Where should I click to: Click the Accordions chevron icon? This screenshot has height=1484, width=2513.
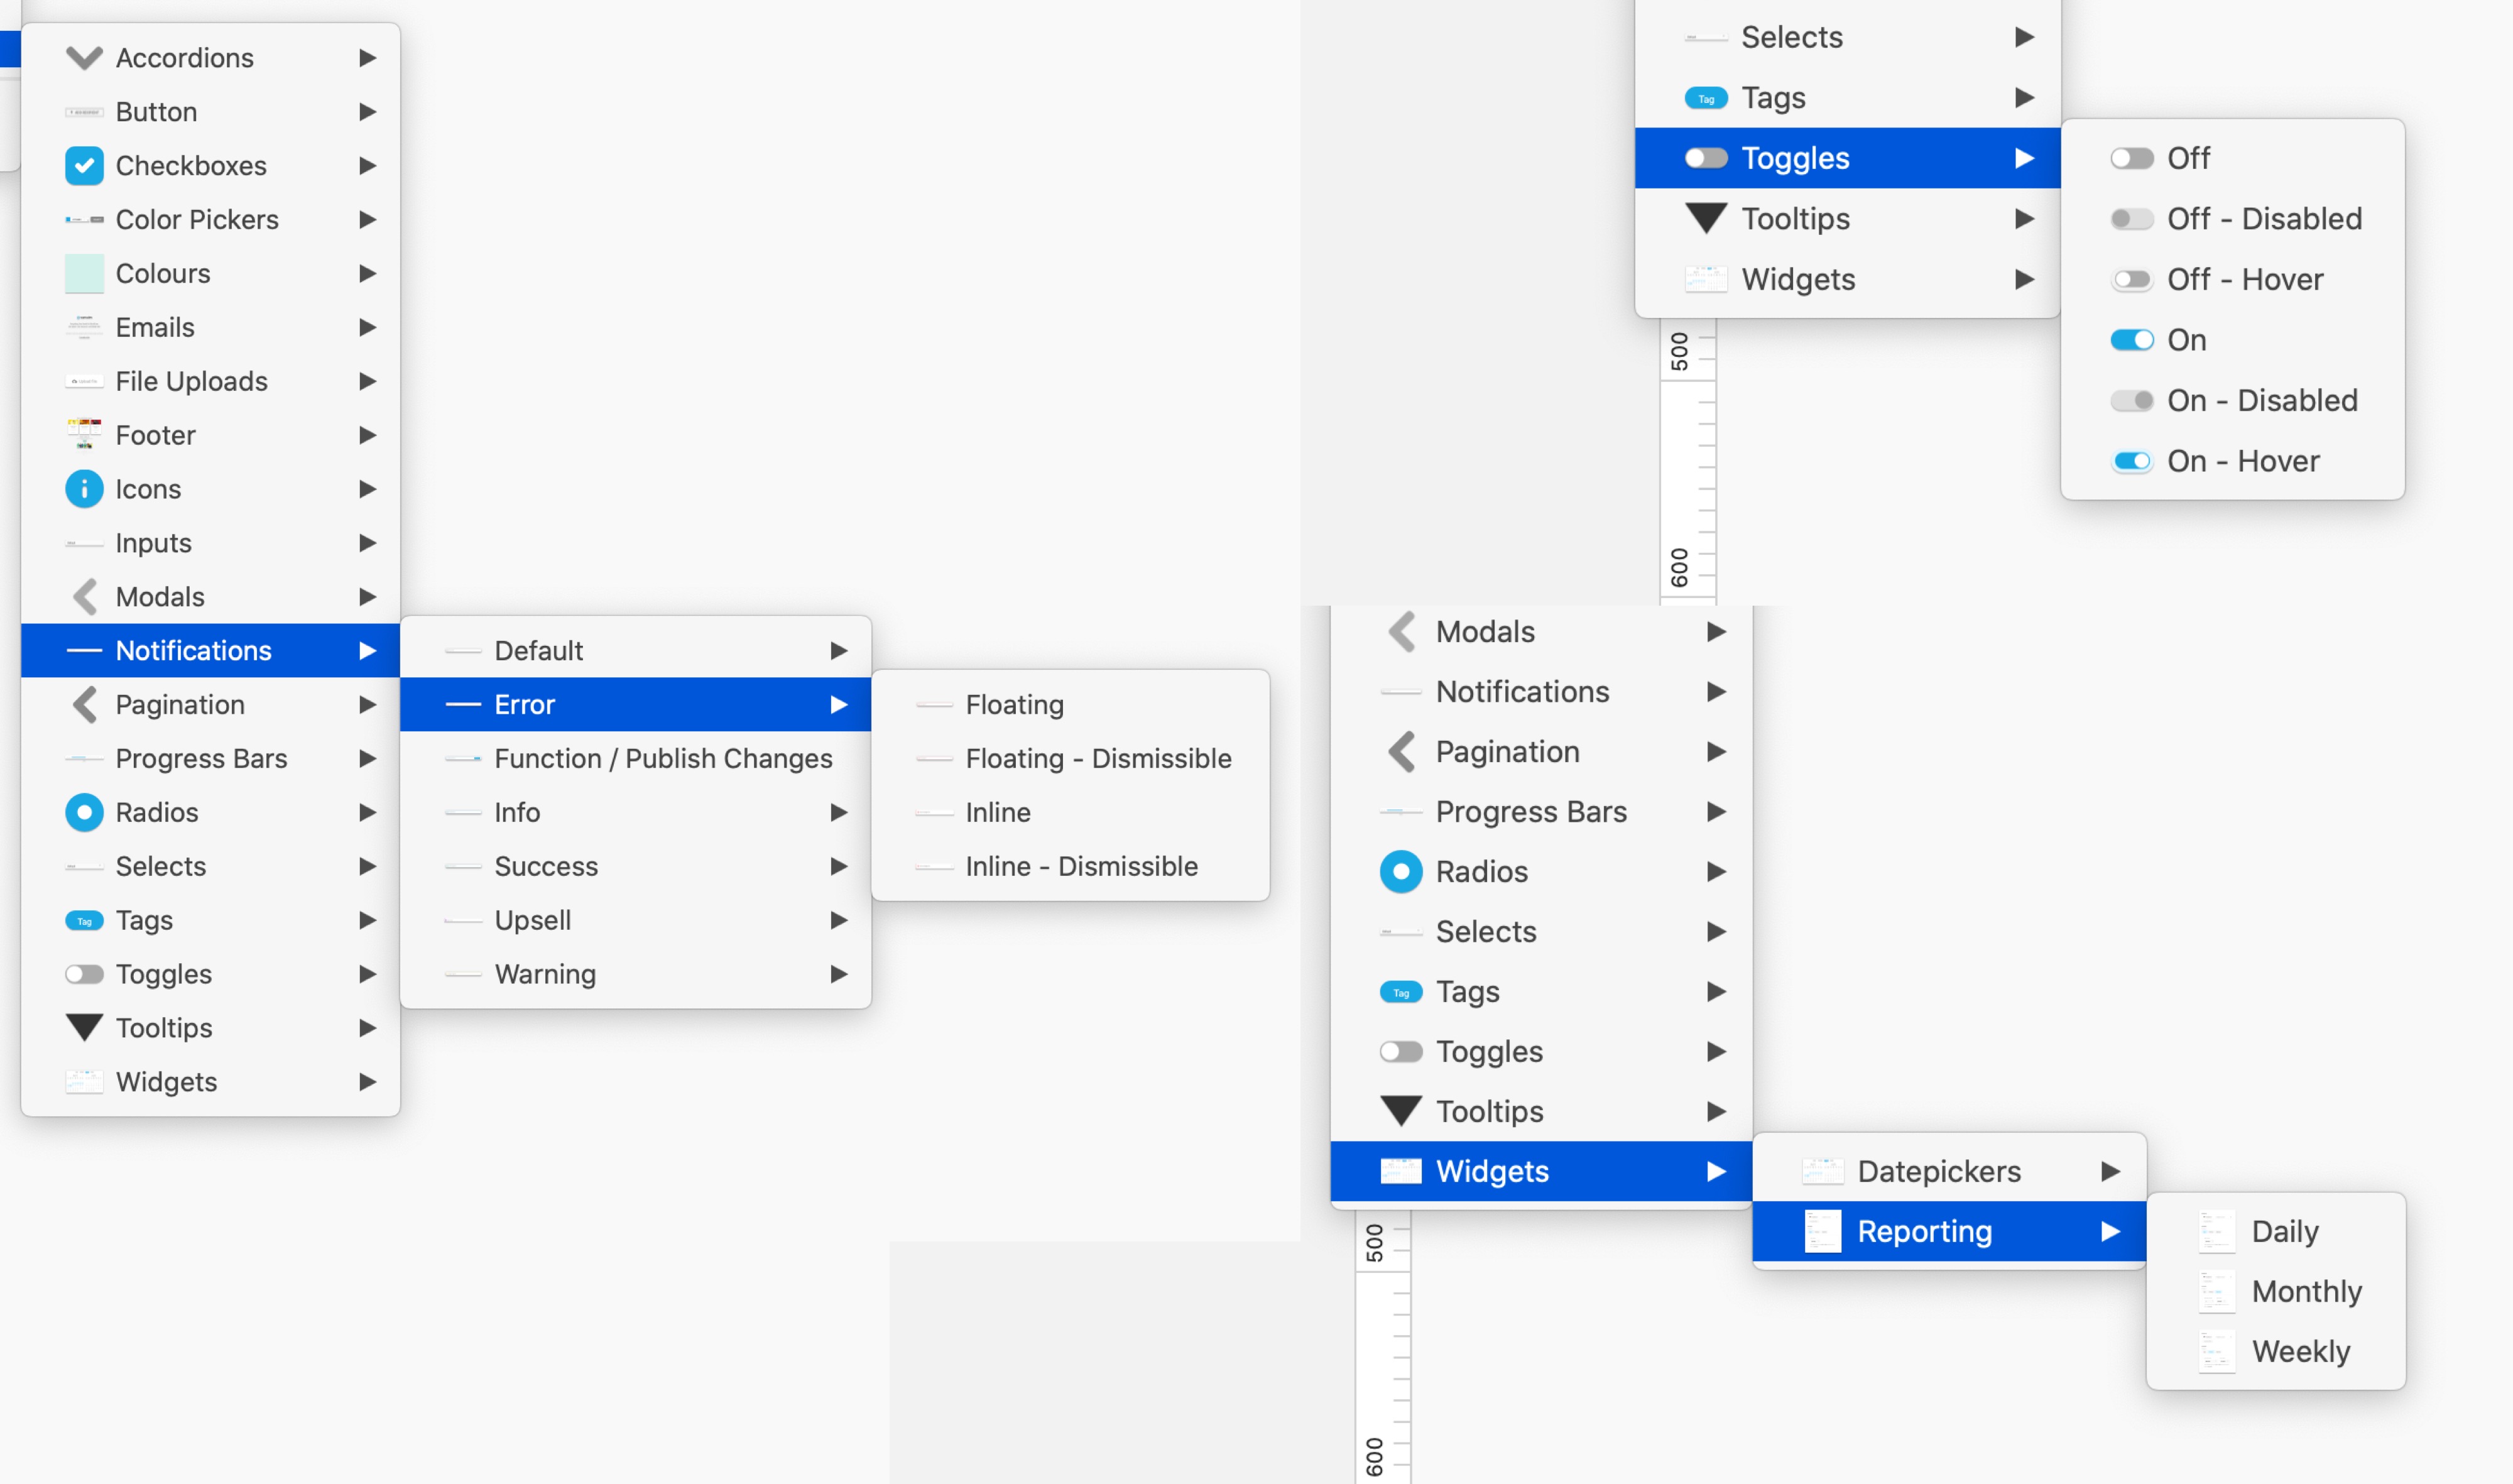(x=84, y=58)
